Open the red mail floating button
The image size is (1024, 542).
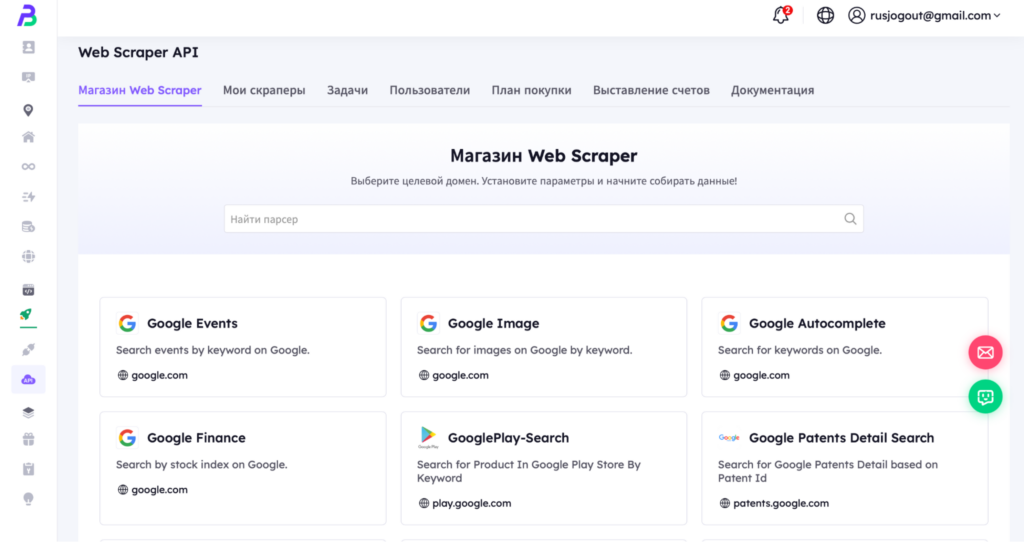tap(985, 353)
